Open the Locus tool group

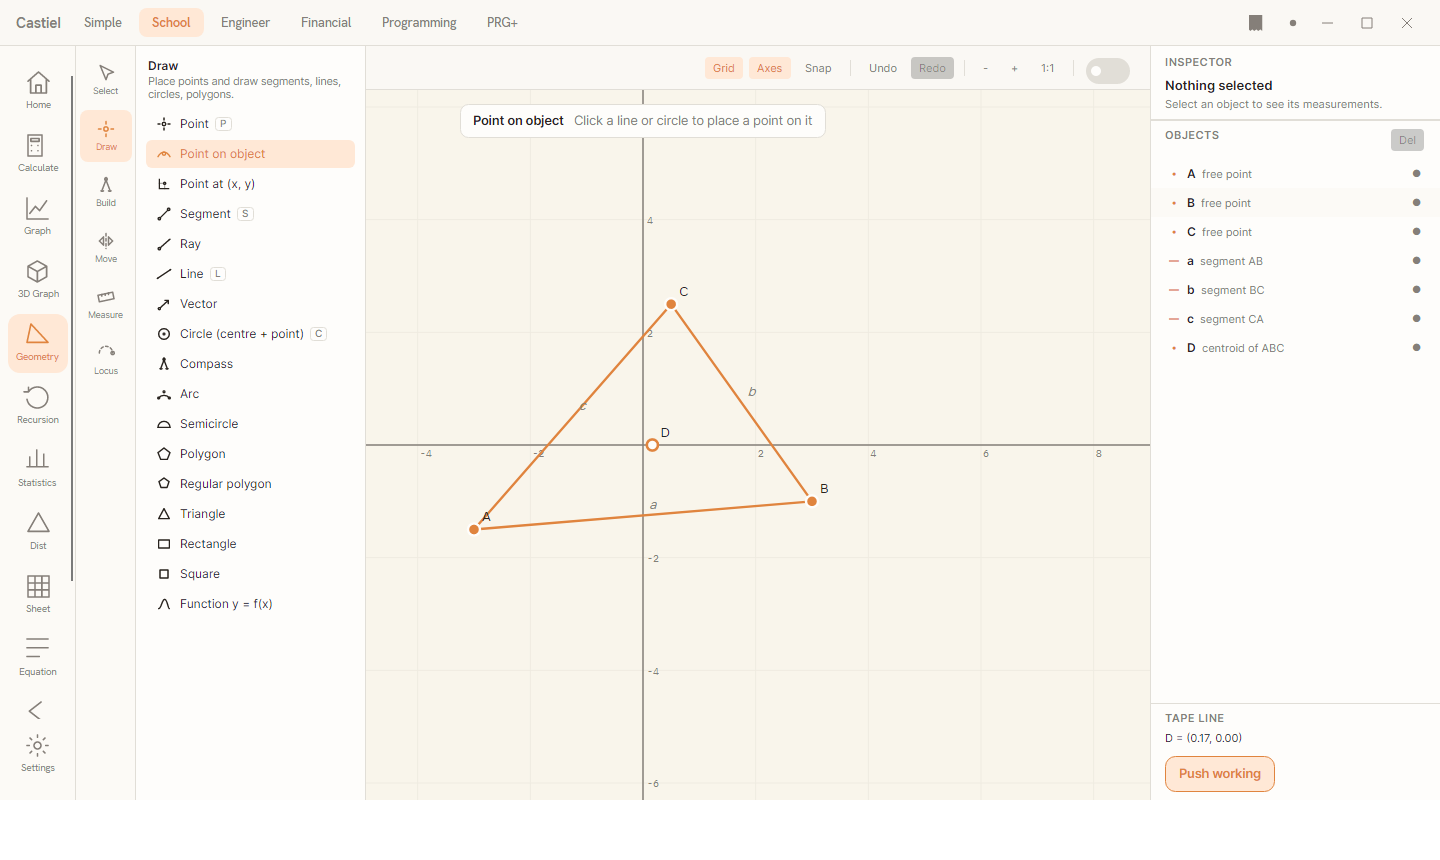pyautogui.click(x=106, y=360)
